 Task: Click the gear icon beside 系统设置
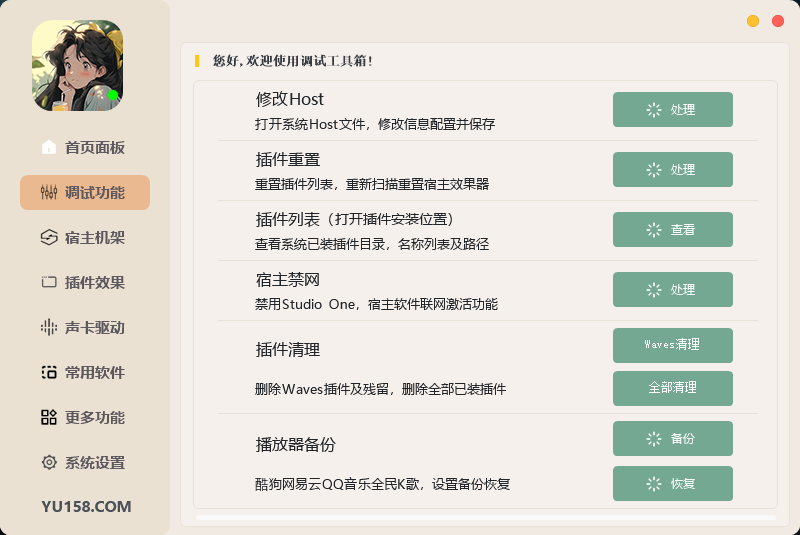(48, 462)
